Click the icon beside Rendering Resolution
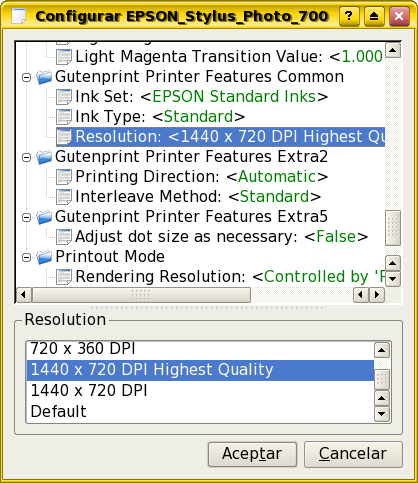 pyautogui.click(x=63, y=277)
